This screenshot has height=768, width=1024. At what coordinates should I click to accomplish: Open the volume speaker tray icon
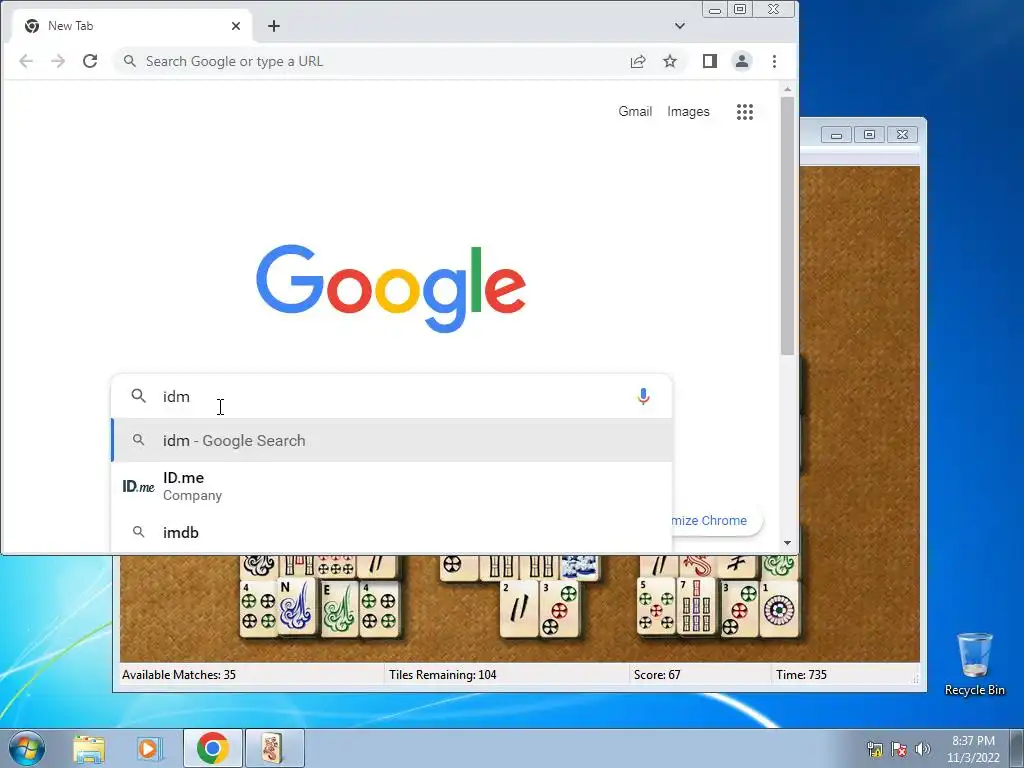click(x=923, y=749)
